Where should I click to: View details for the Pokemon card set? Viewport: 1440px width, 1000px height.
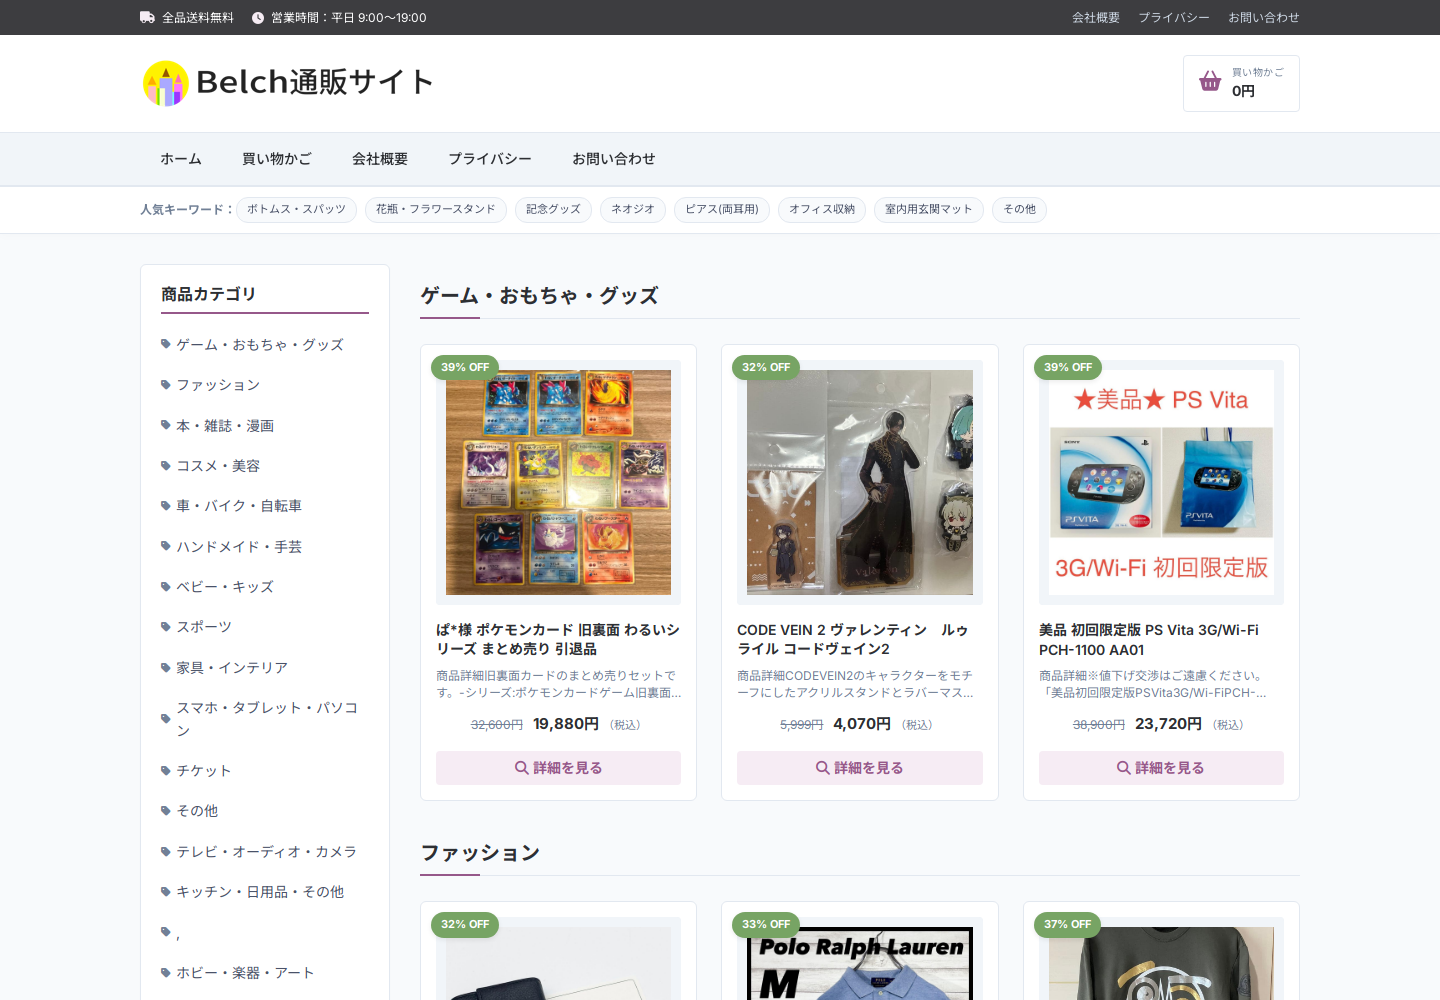point(558,768)
